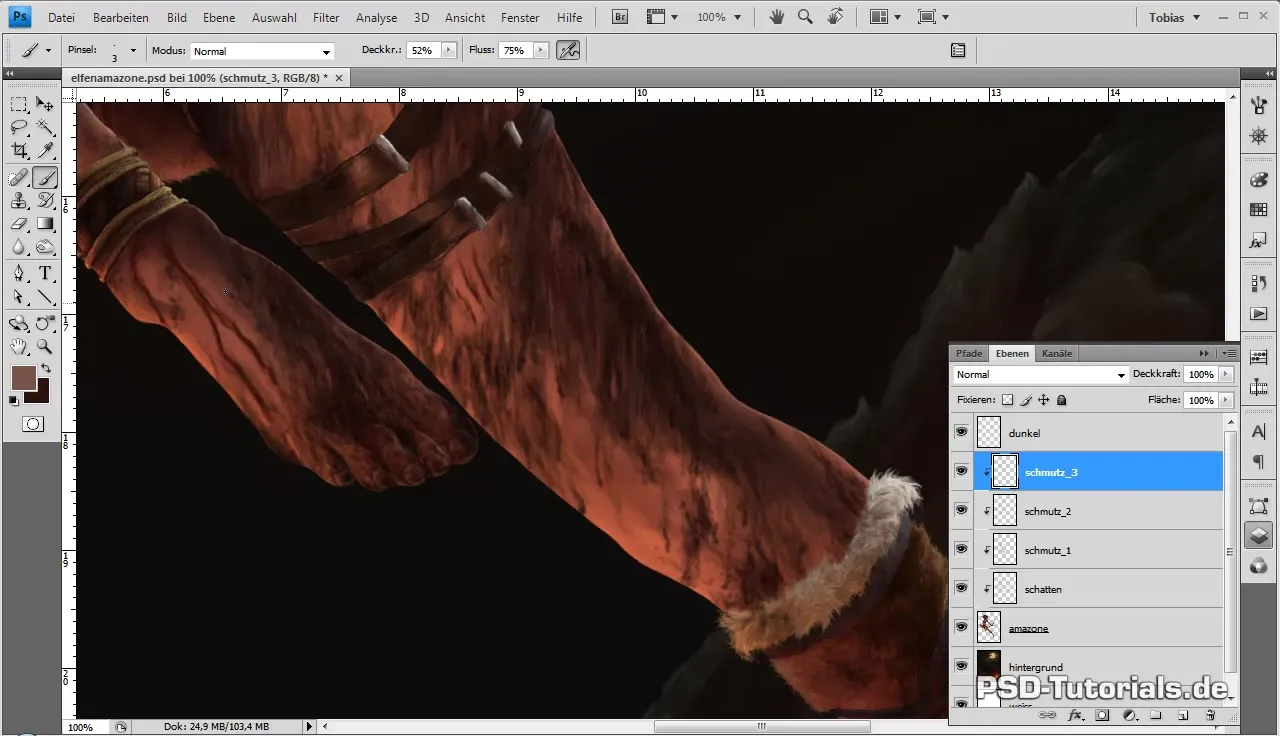Screen dimensions: 1280x736
Task: Select the Move tool
Action: tap(45, 105)
